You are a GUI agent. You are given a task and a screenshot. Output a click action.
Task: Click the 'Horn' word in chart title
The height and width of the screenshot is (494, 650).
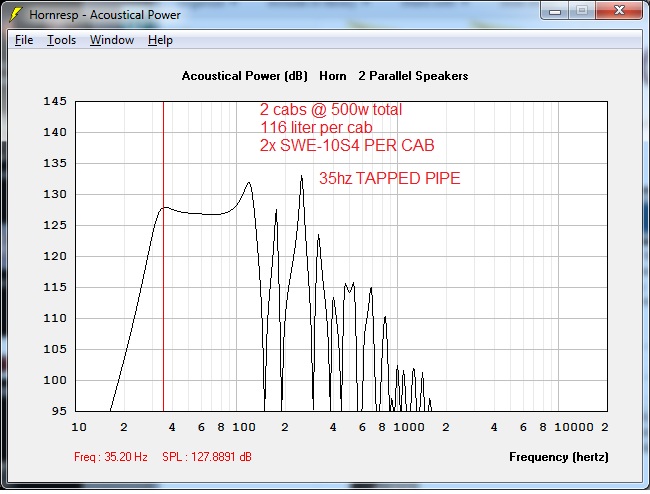pyautogui.click(x=333, y=76)
